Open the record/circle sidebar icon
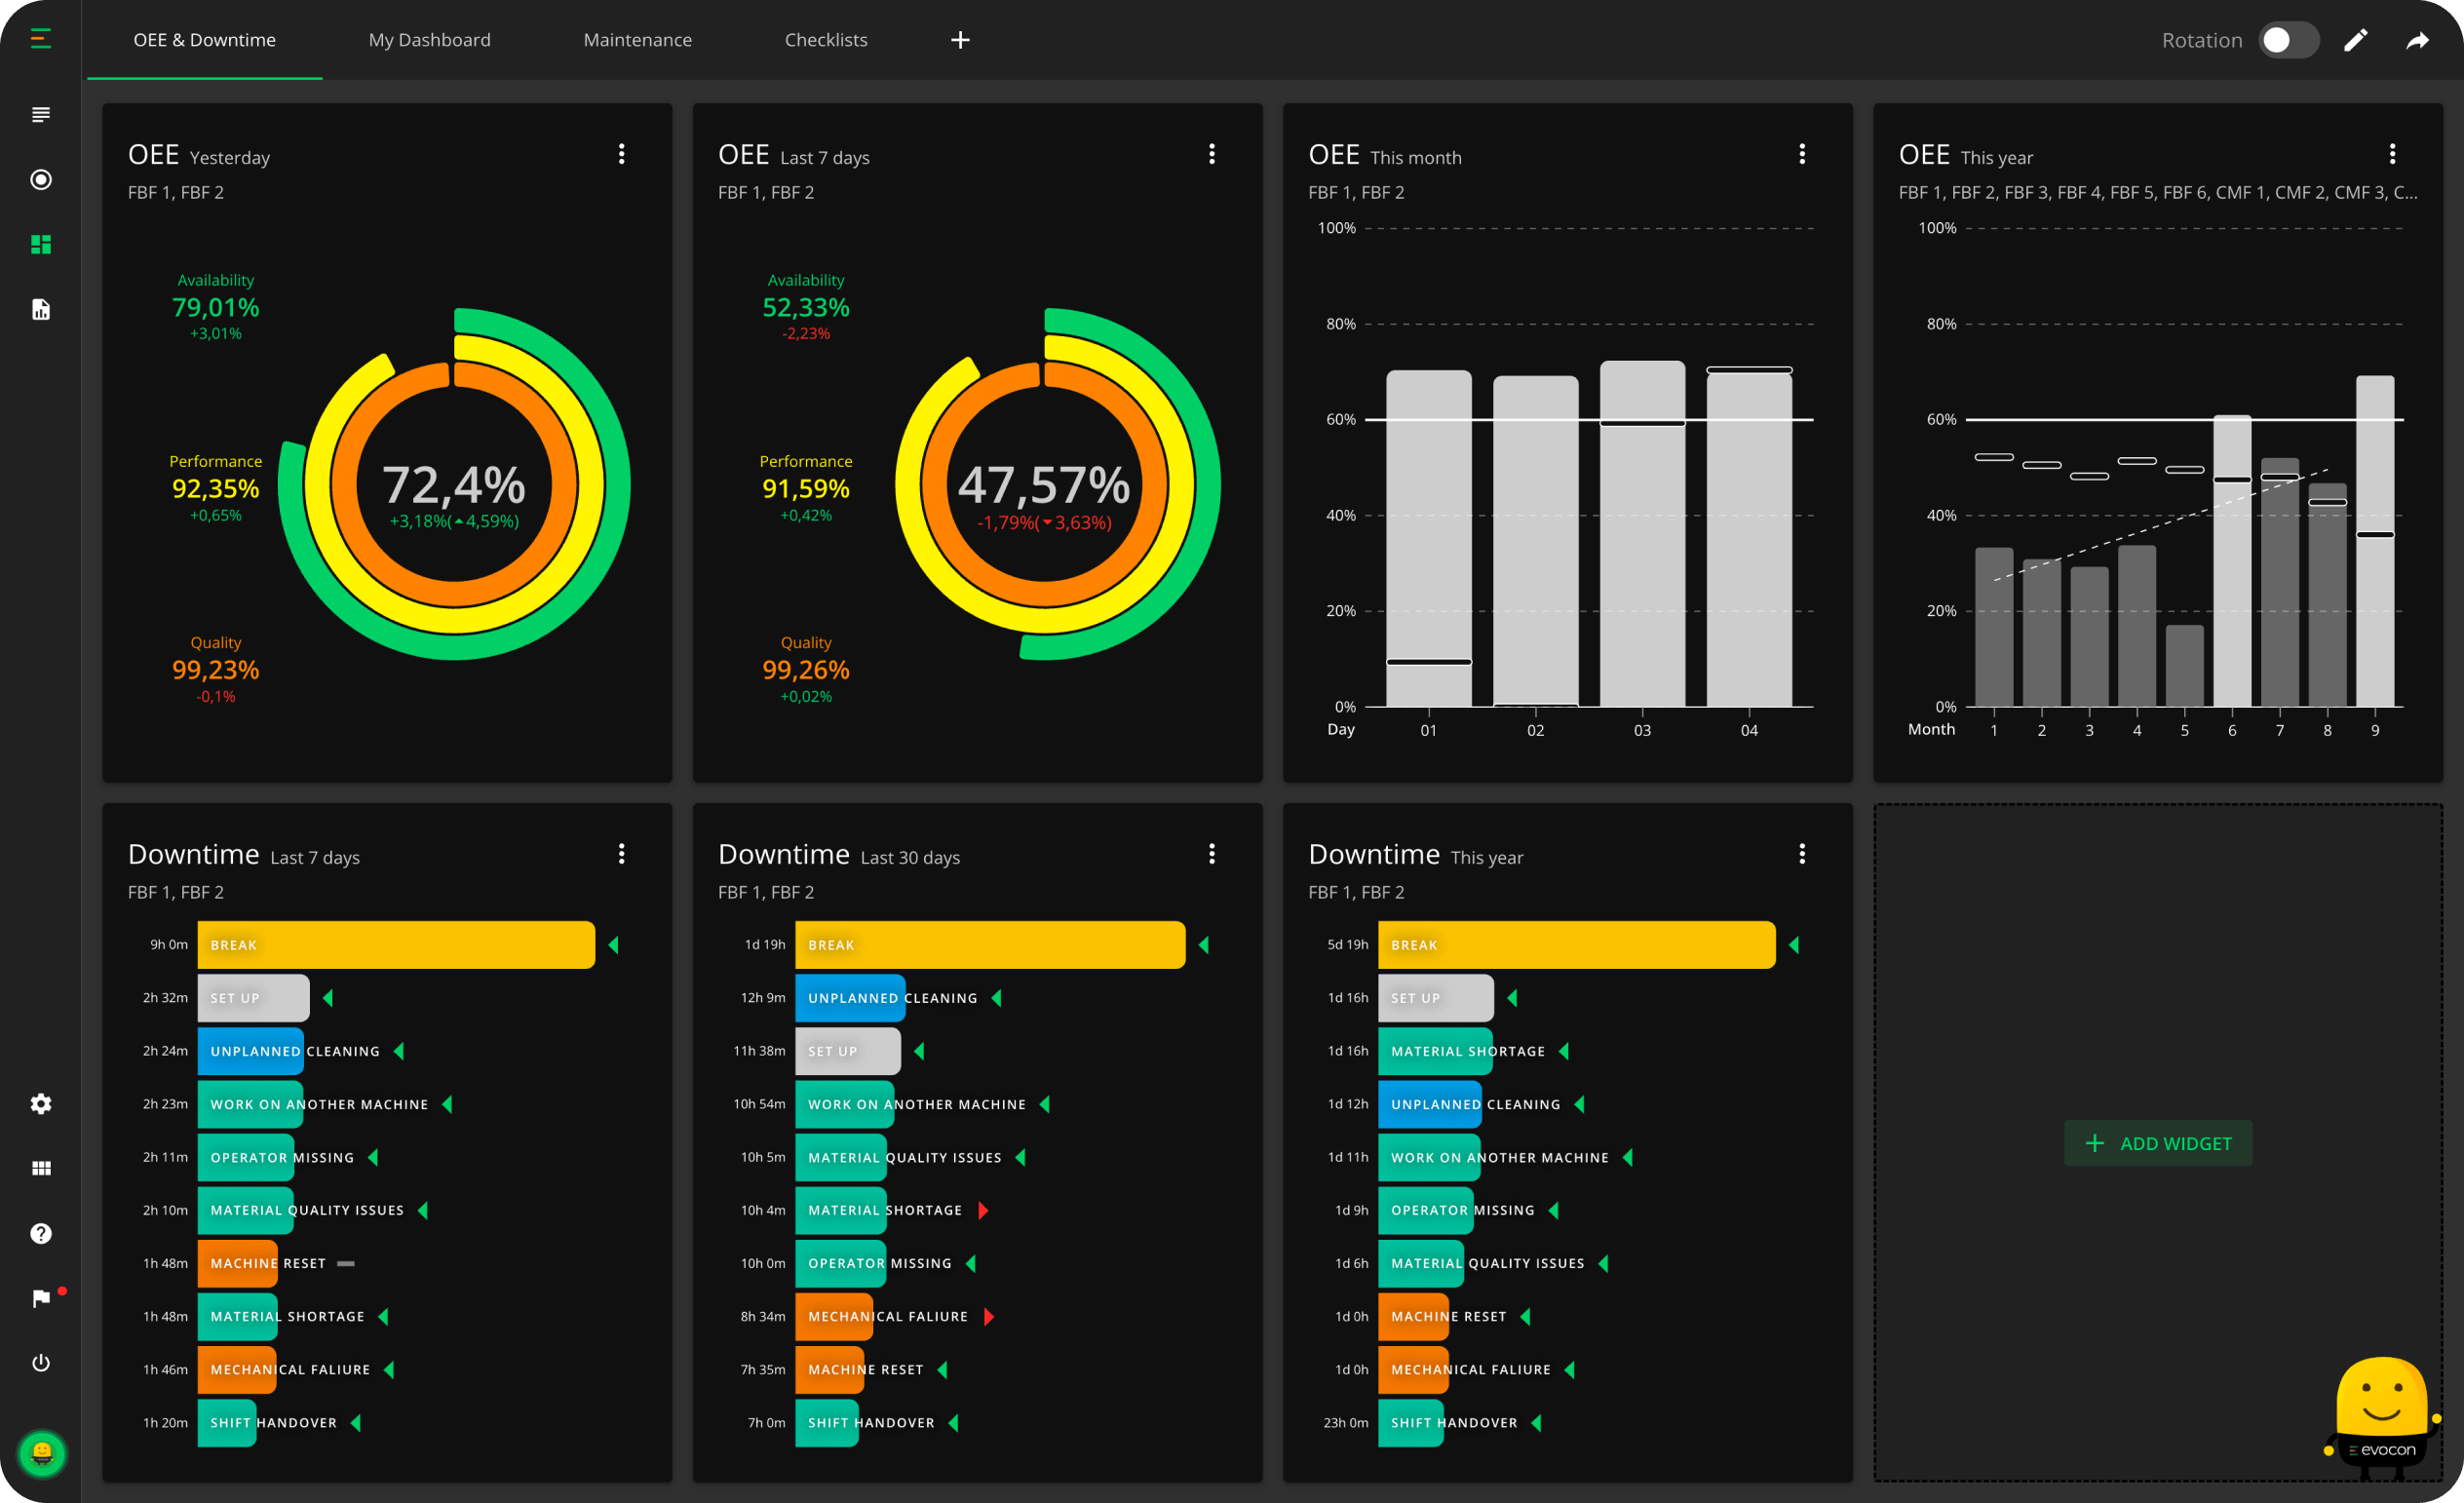Screen dimensions: 2464x1503 click(41, 180)
